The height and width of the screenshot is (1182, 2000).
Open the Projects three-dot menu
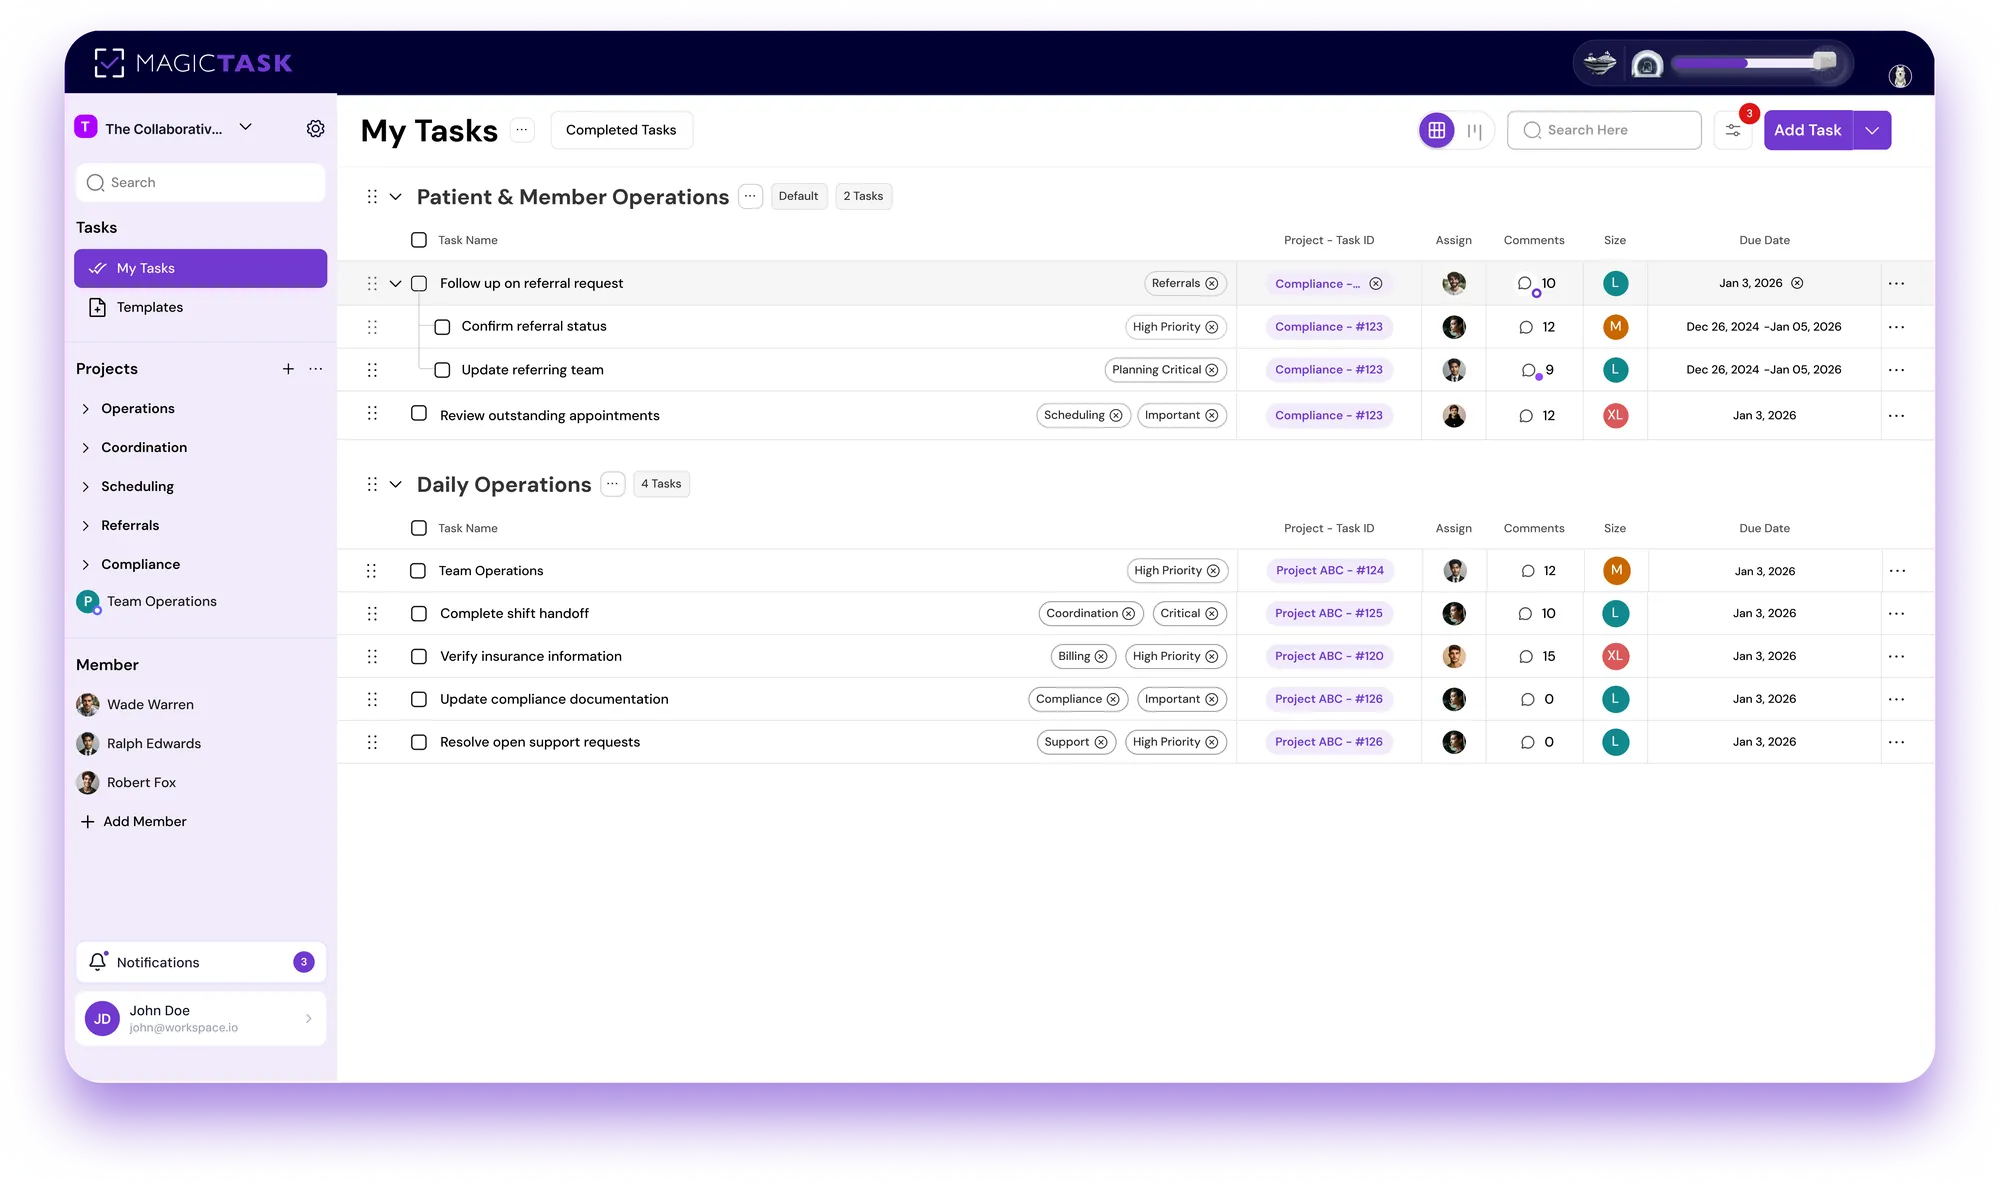[316, 369]
